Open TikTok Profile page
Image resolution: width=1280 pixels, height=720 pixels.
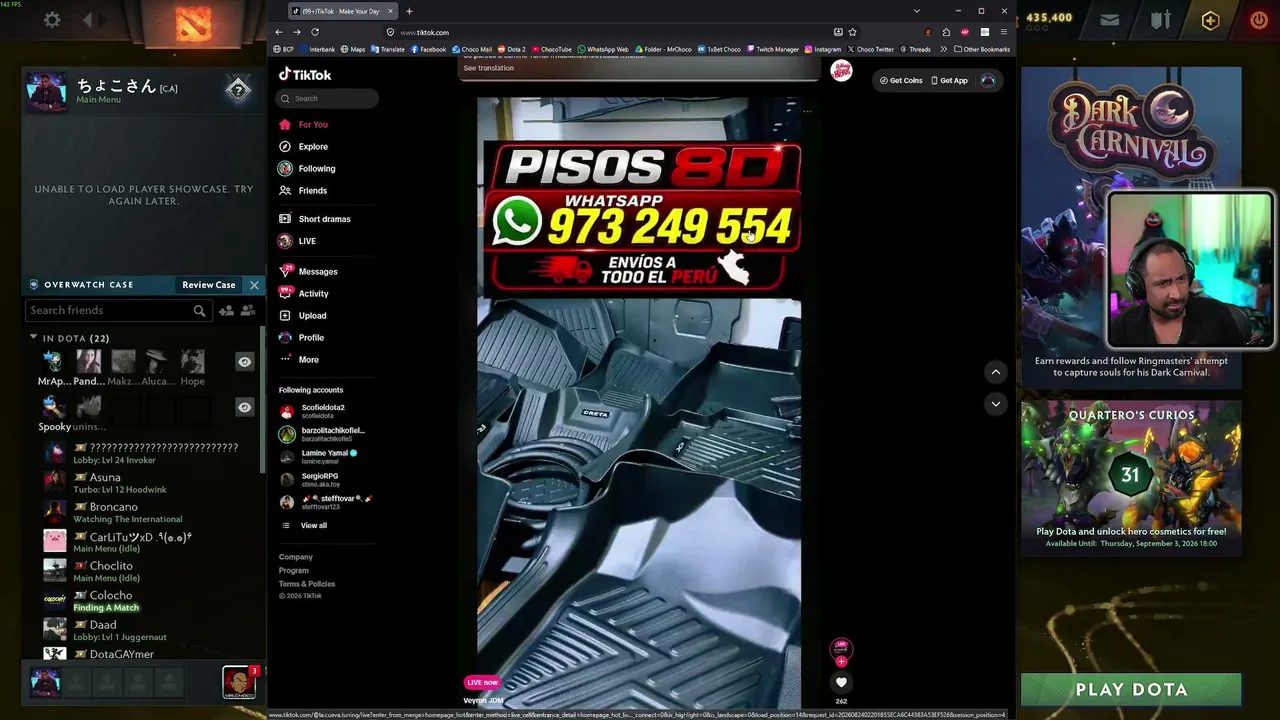[302, 337]
